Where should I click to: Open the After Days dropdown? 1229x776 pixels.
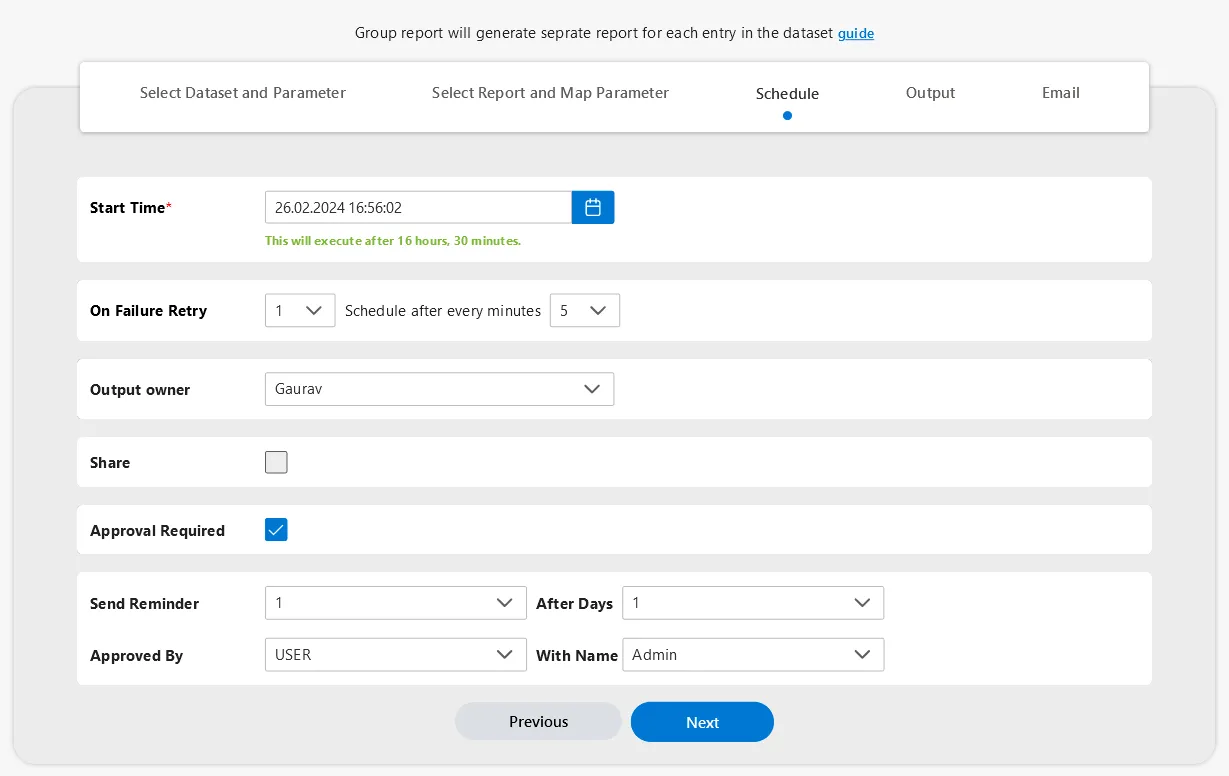click(x=753, y=603)
